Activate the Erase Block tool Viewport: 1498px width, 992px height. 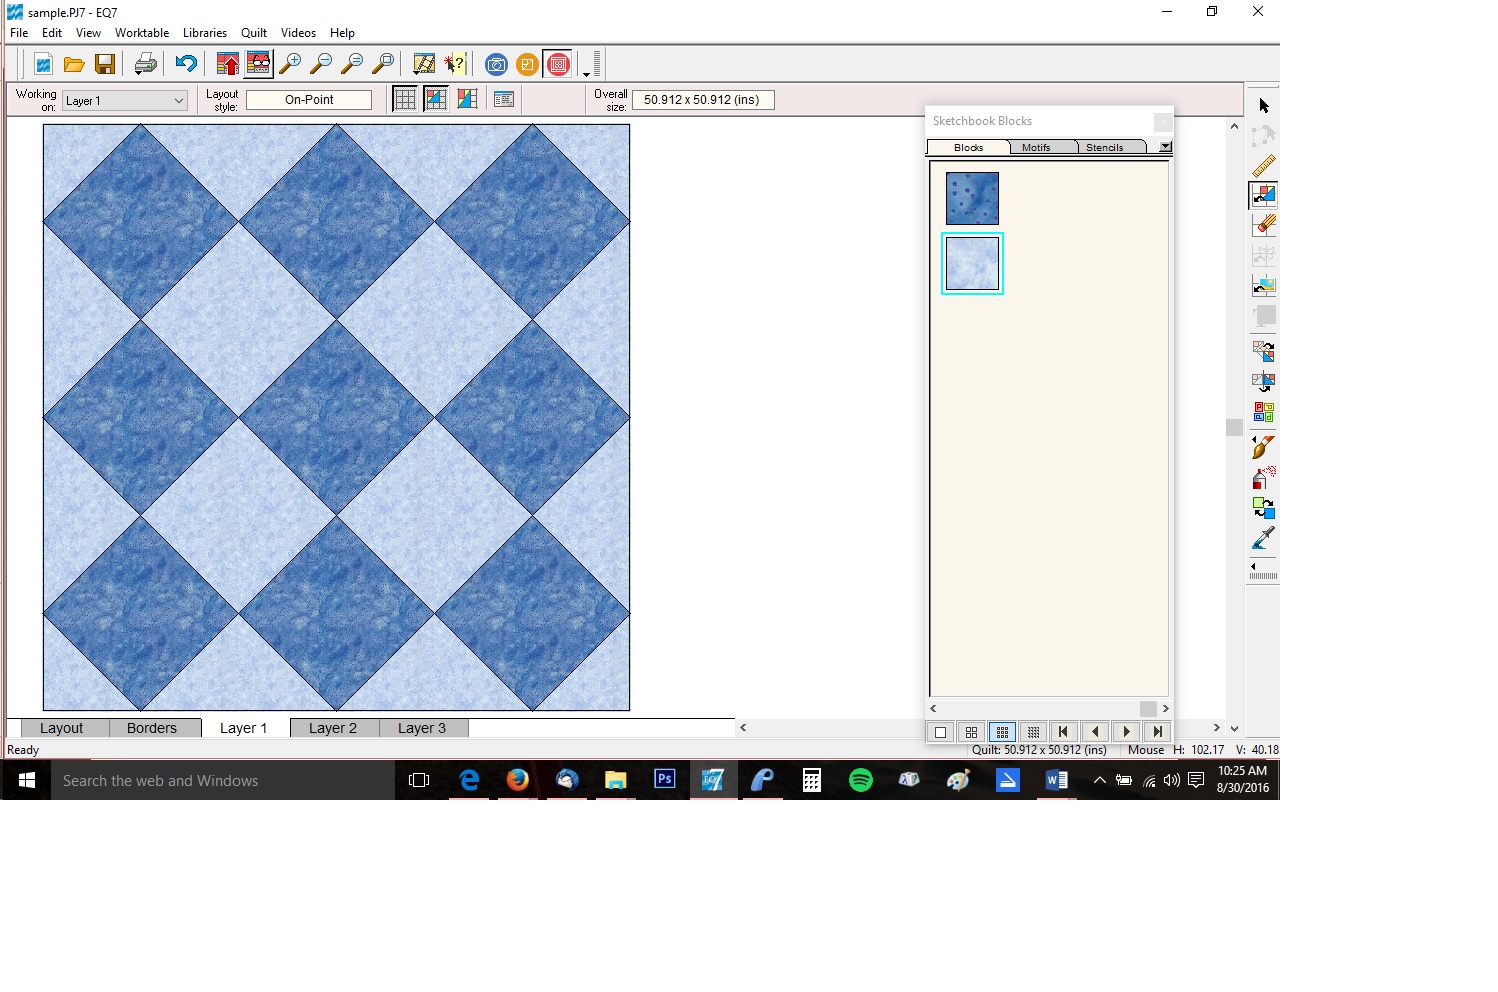(x=1263, y=225)
